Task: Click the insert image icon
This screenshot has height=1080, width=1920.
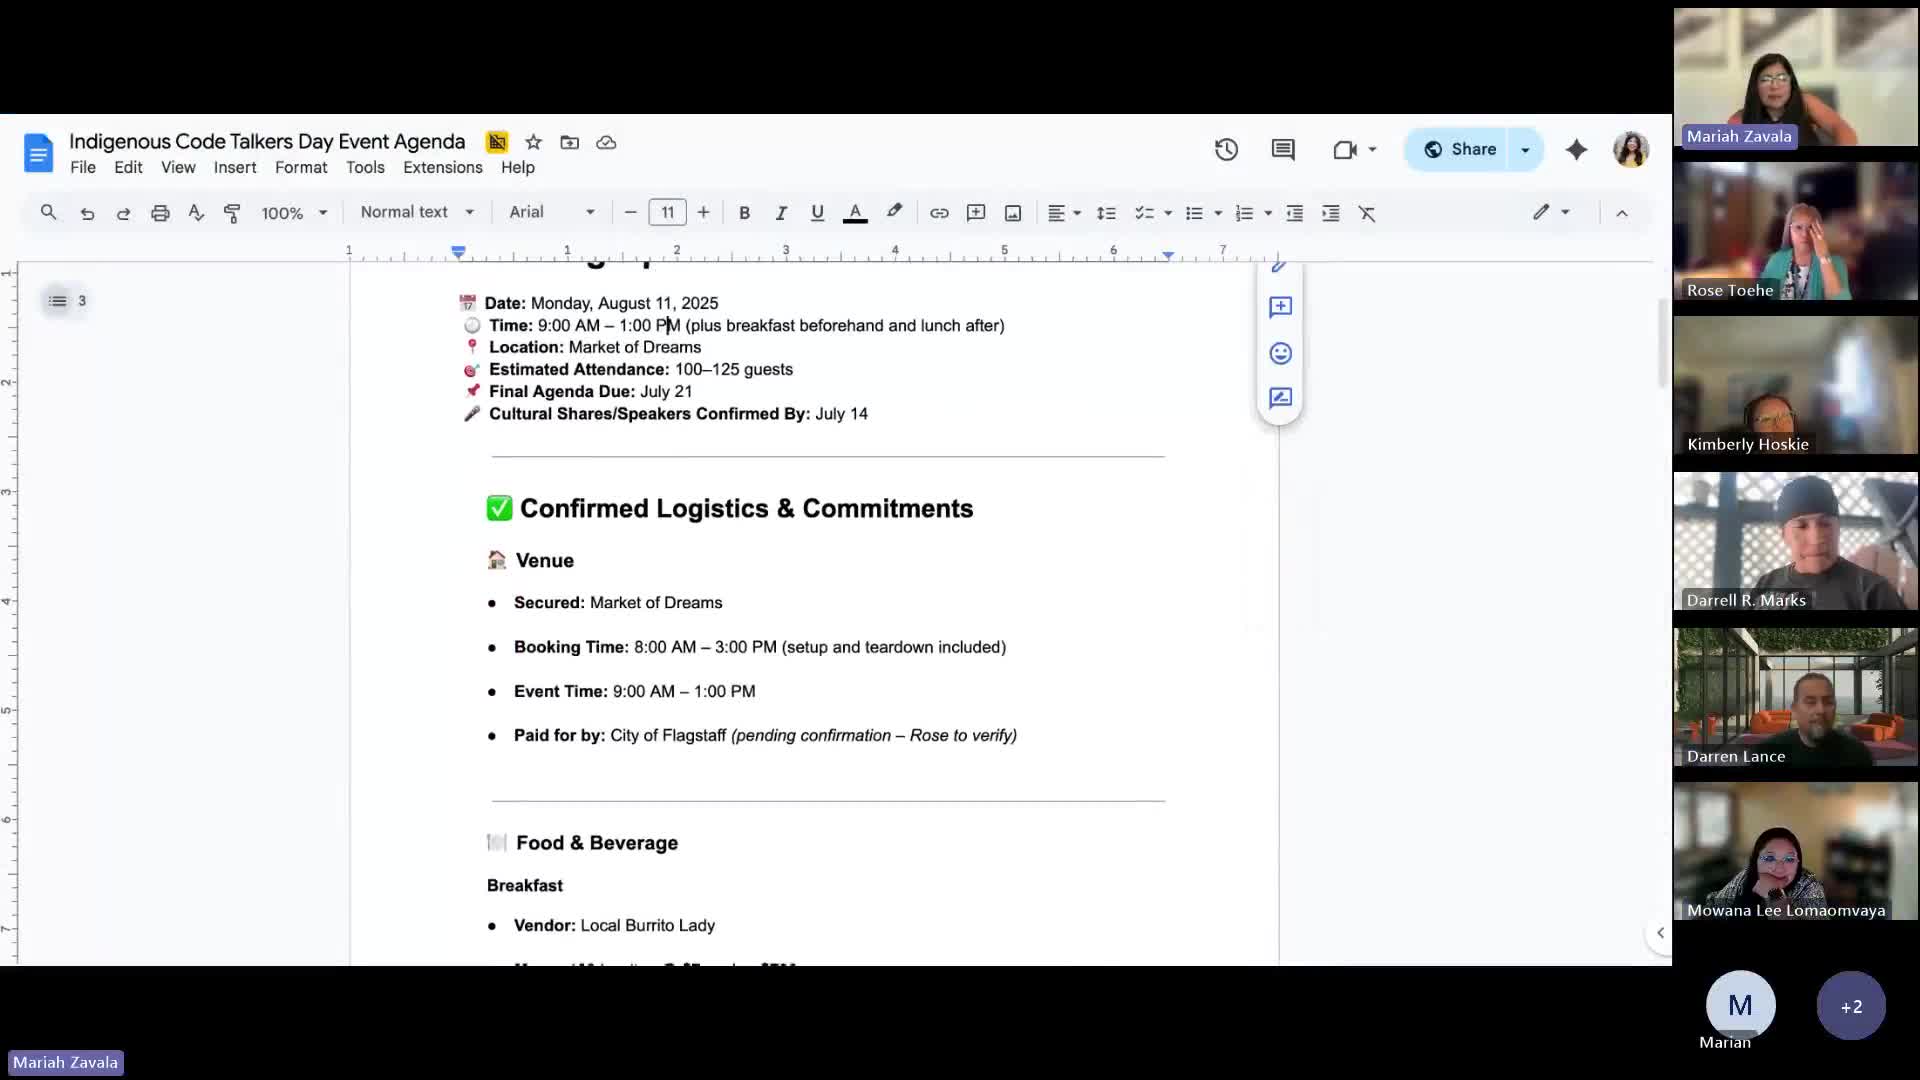Action: point(1013,213)
